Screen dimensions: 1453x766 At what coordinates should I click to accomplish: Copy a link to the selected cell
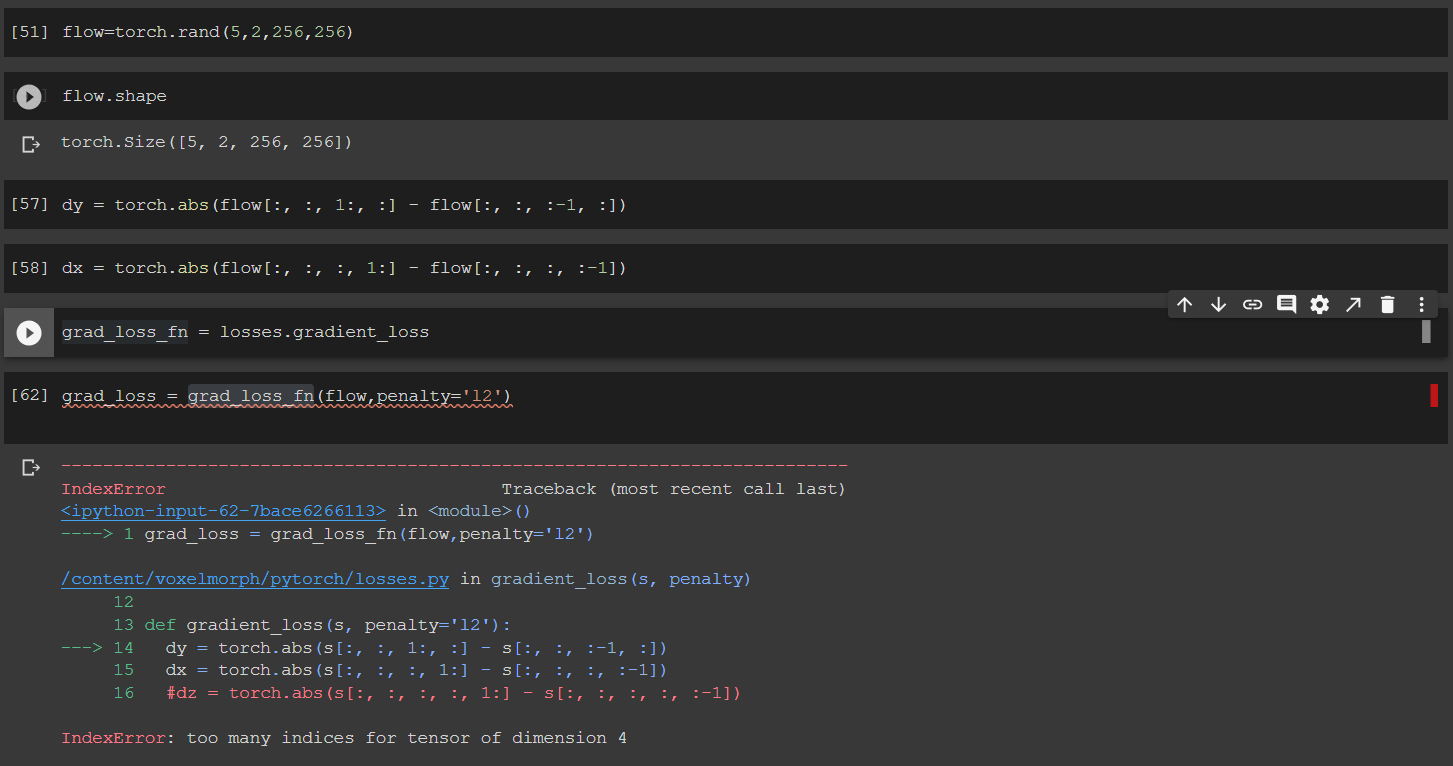coord(1252,304)
